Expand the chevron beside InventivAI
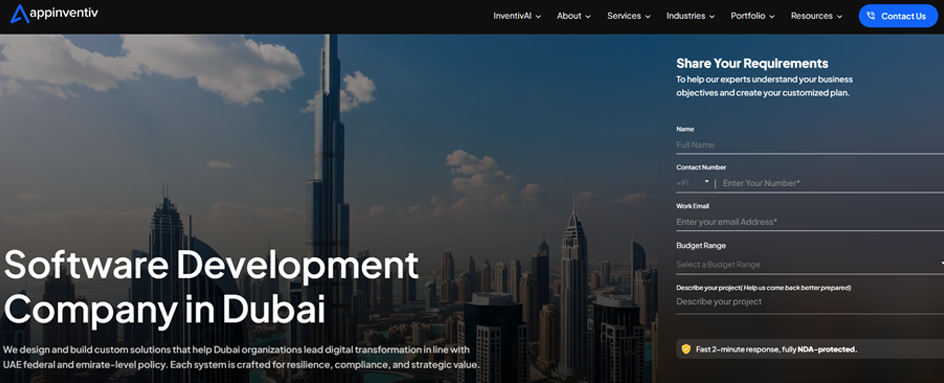Image resolution: width=944 pixels, height=383 pixels. (538, 17)
